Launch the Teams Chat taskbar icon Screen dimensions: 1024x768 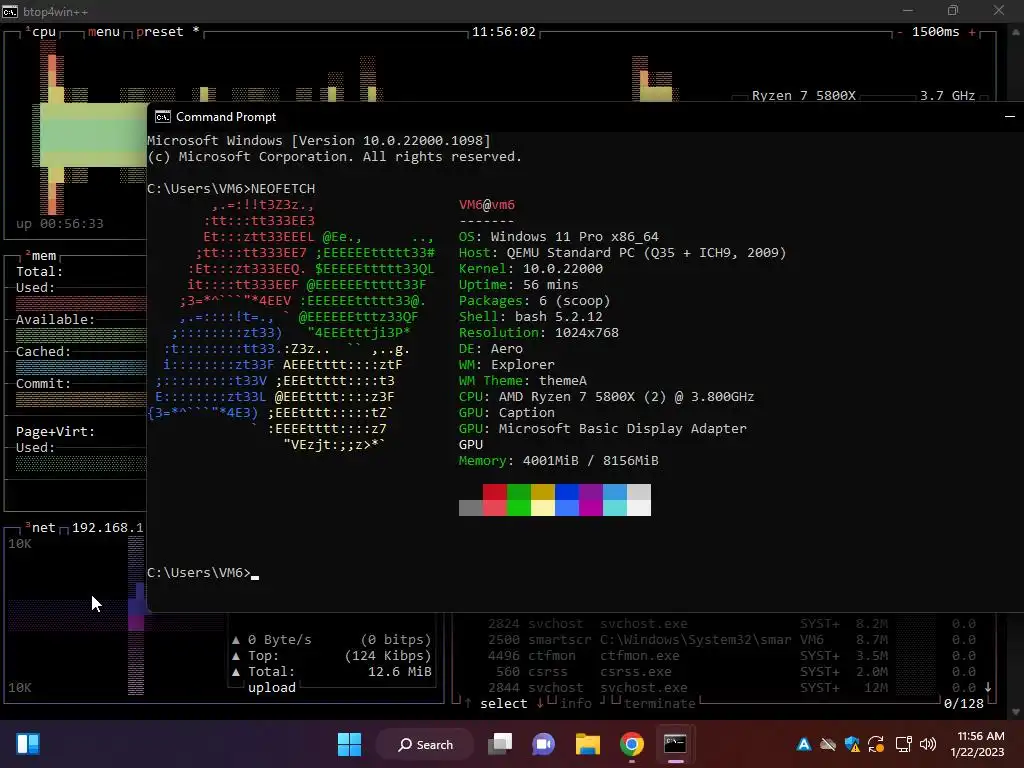(543, 744)
